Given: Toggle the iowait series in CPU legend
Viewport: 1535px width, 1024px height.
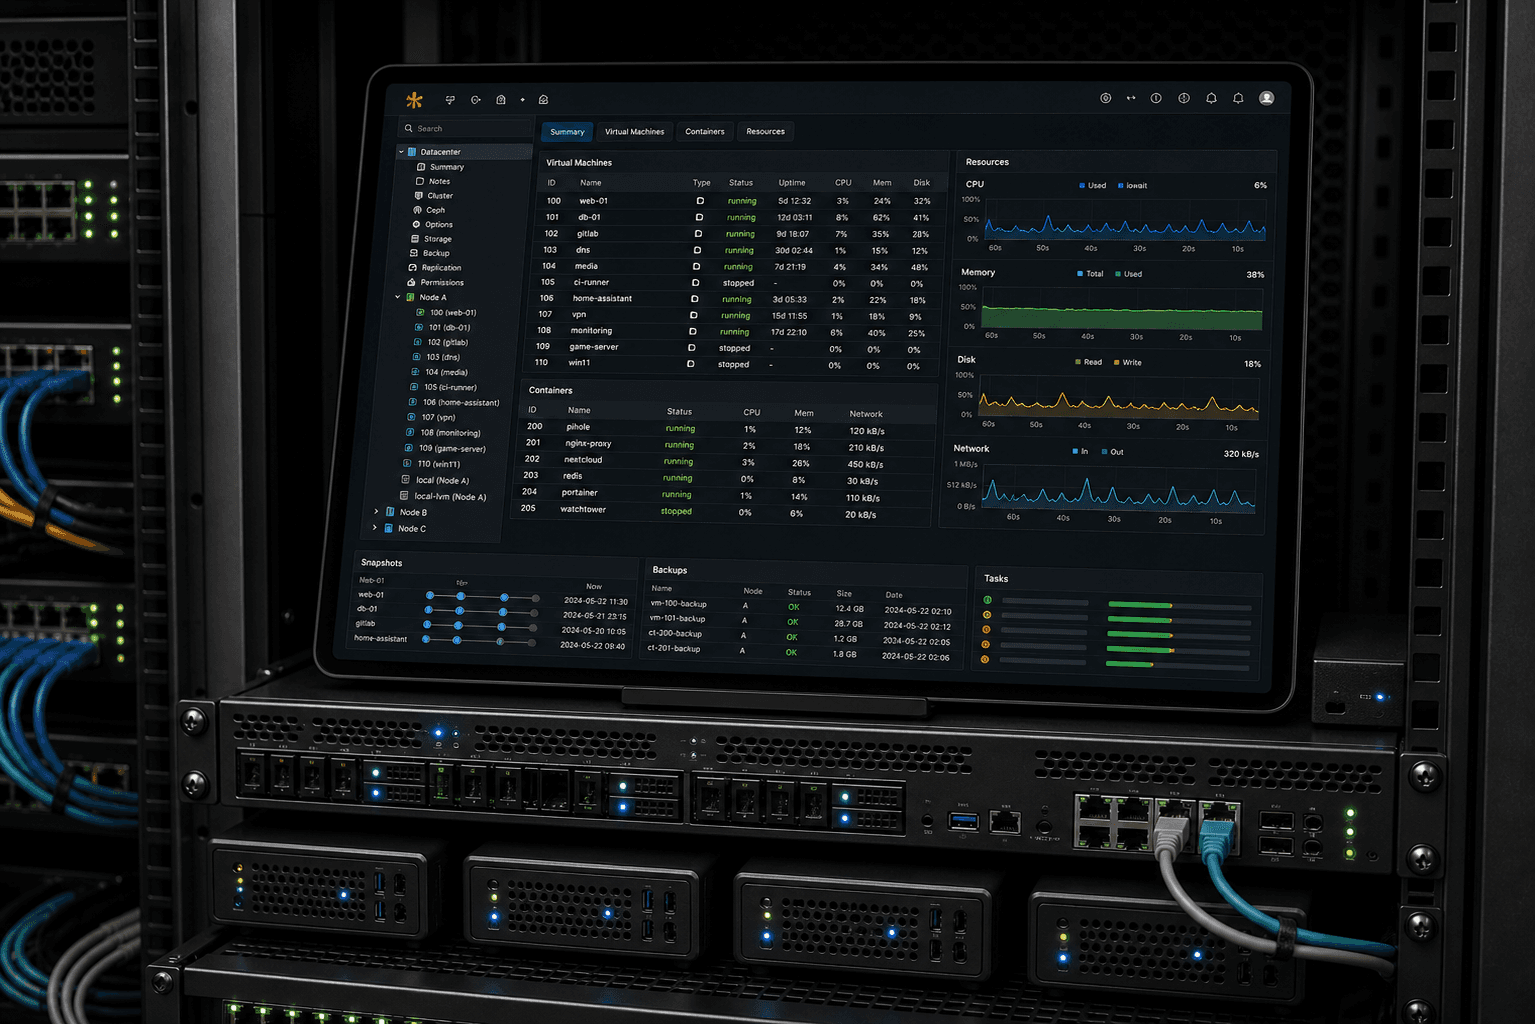Looking at the screenshot, I should point(1133,185).
